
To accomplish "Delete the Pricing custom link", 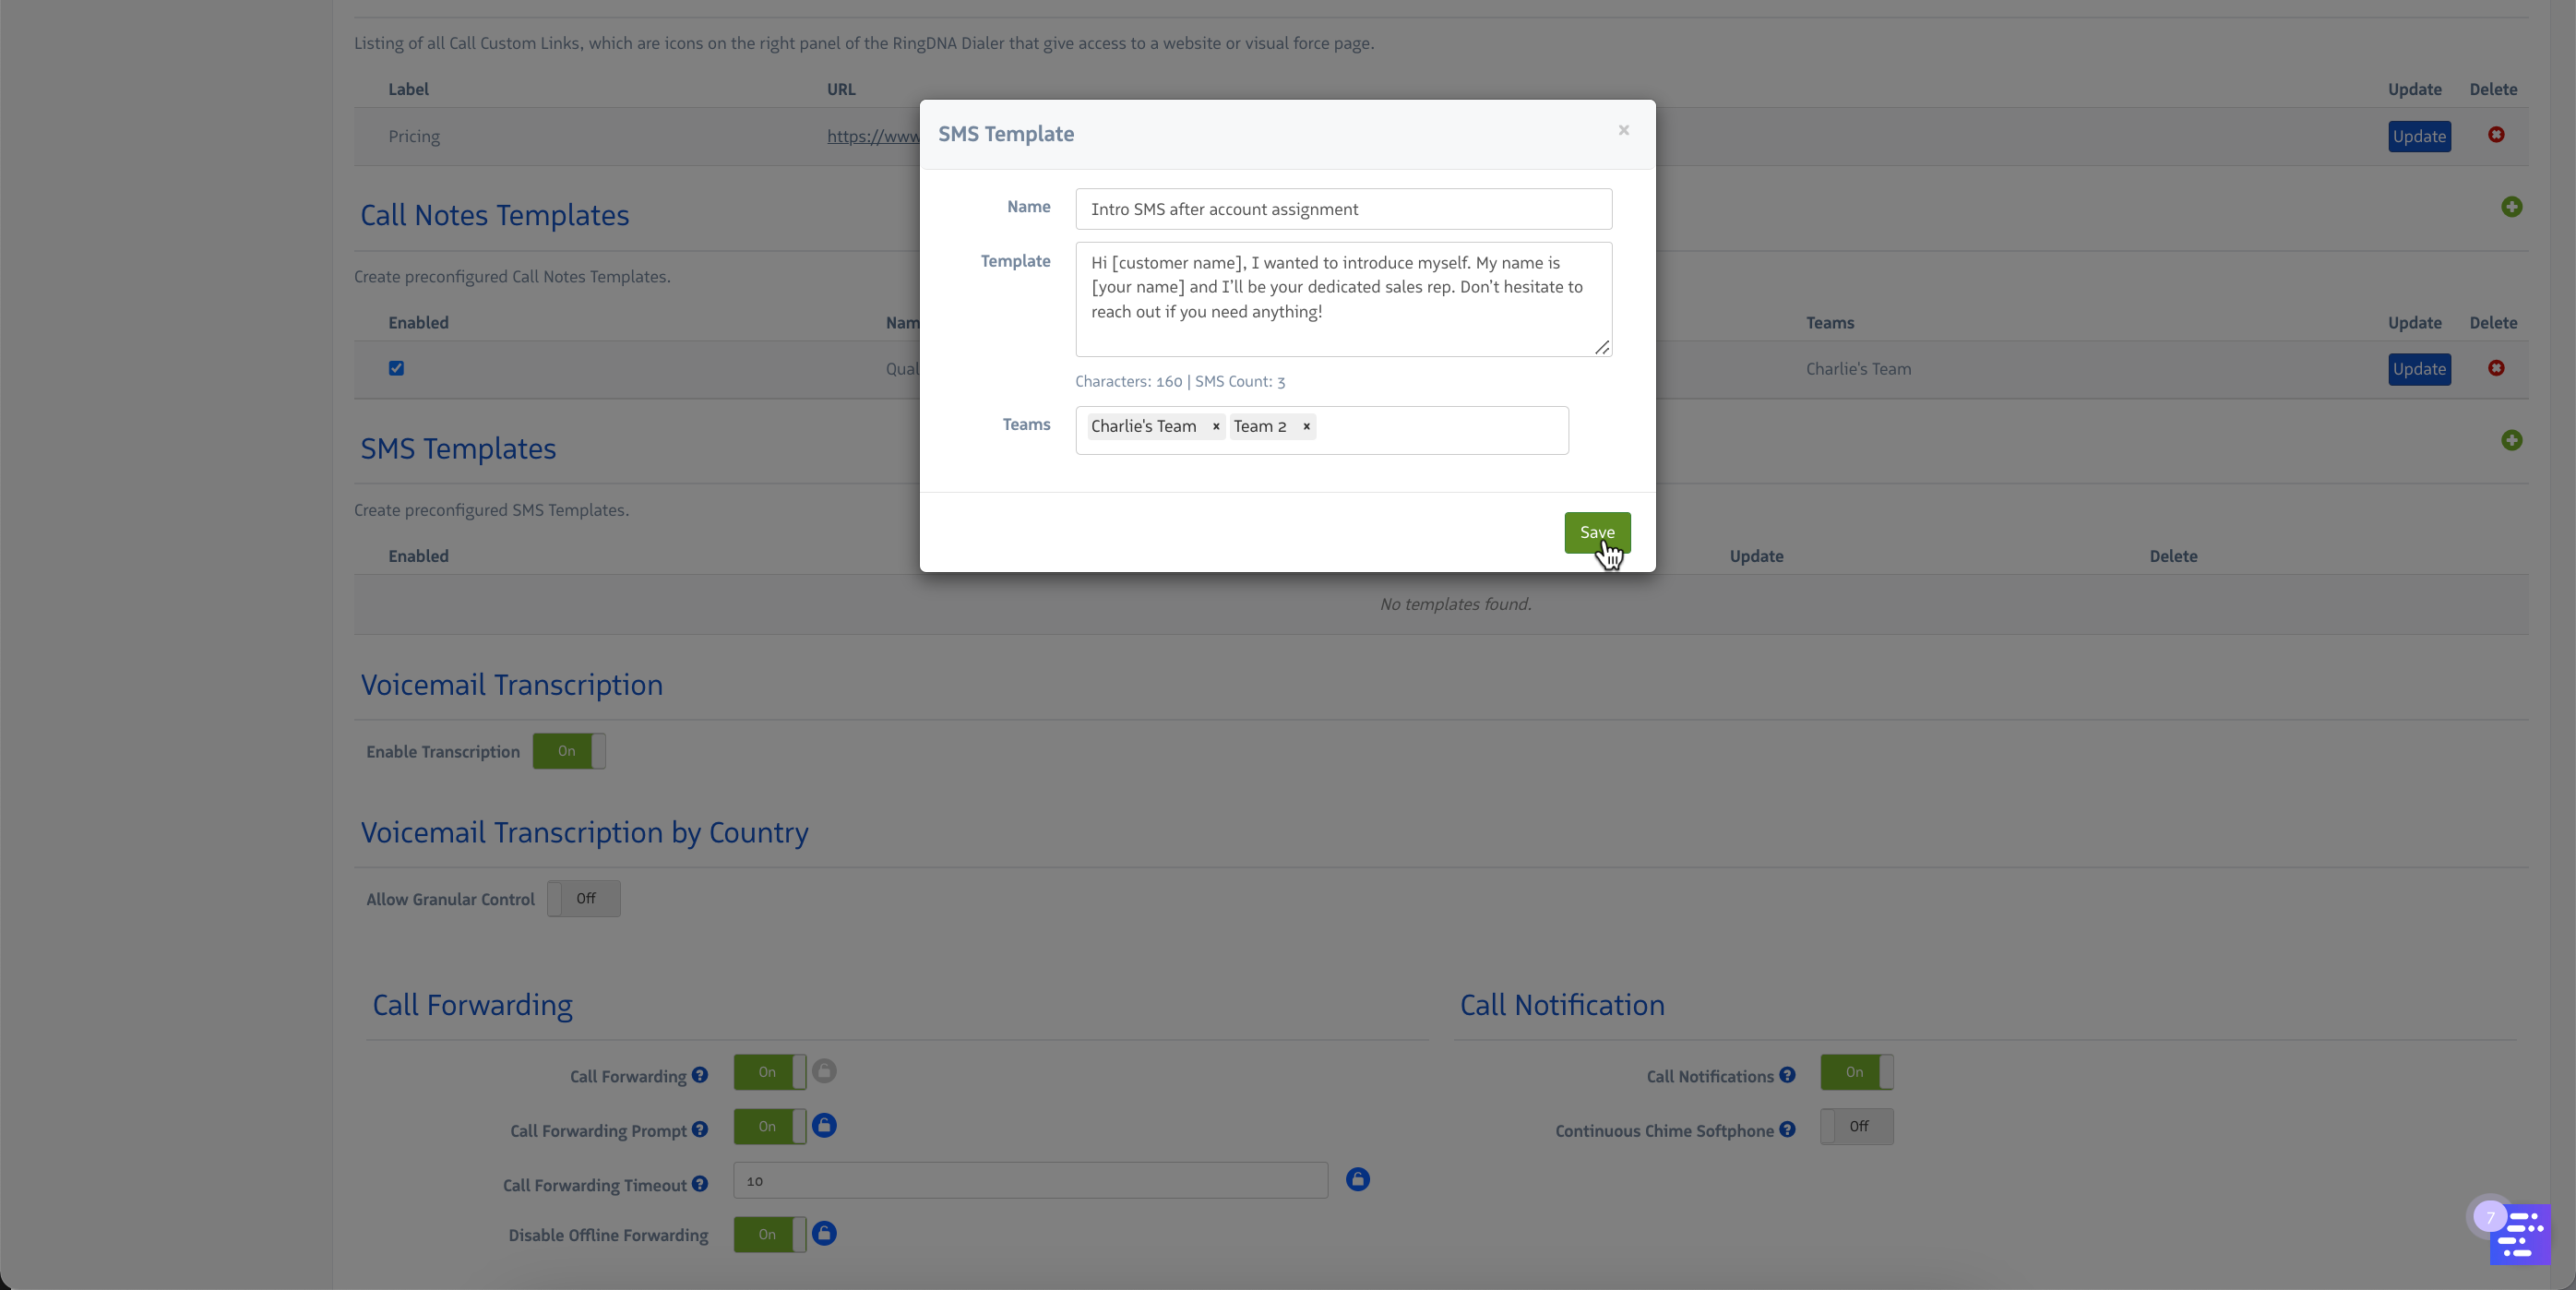I will click(x=2496, y=135).
